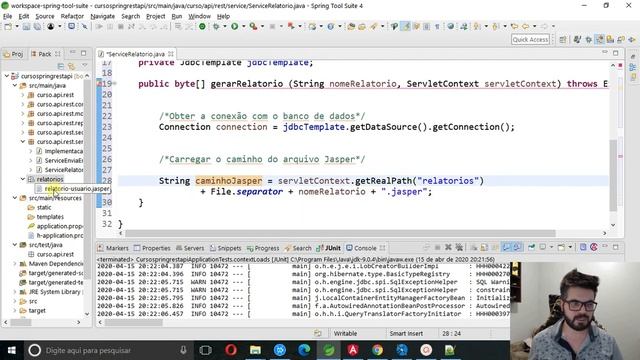Toggle Show Console on standard out change
The width and height of the screenshot is (640, 360).
(x=506, y=247)
